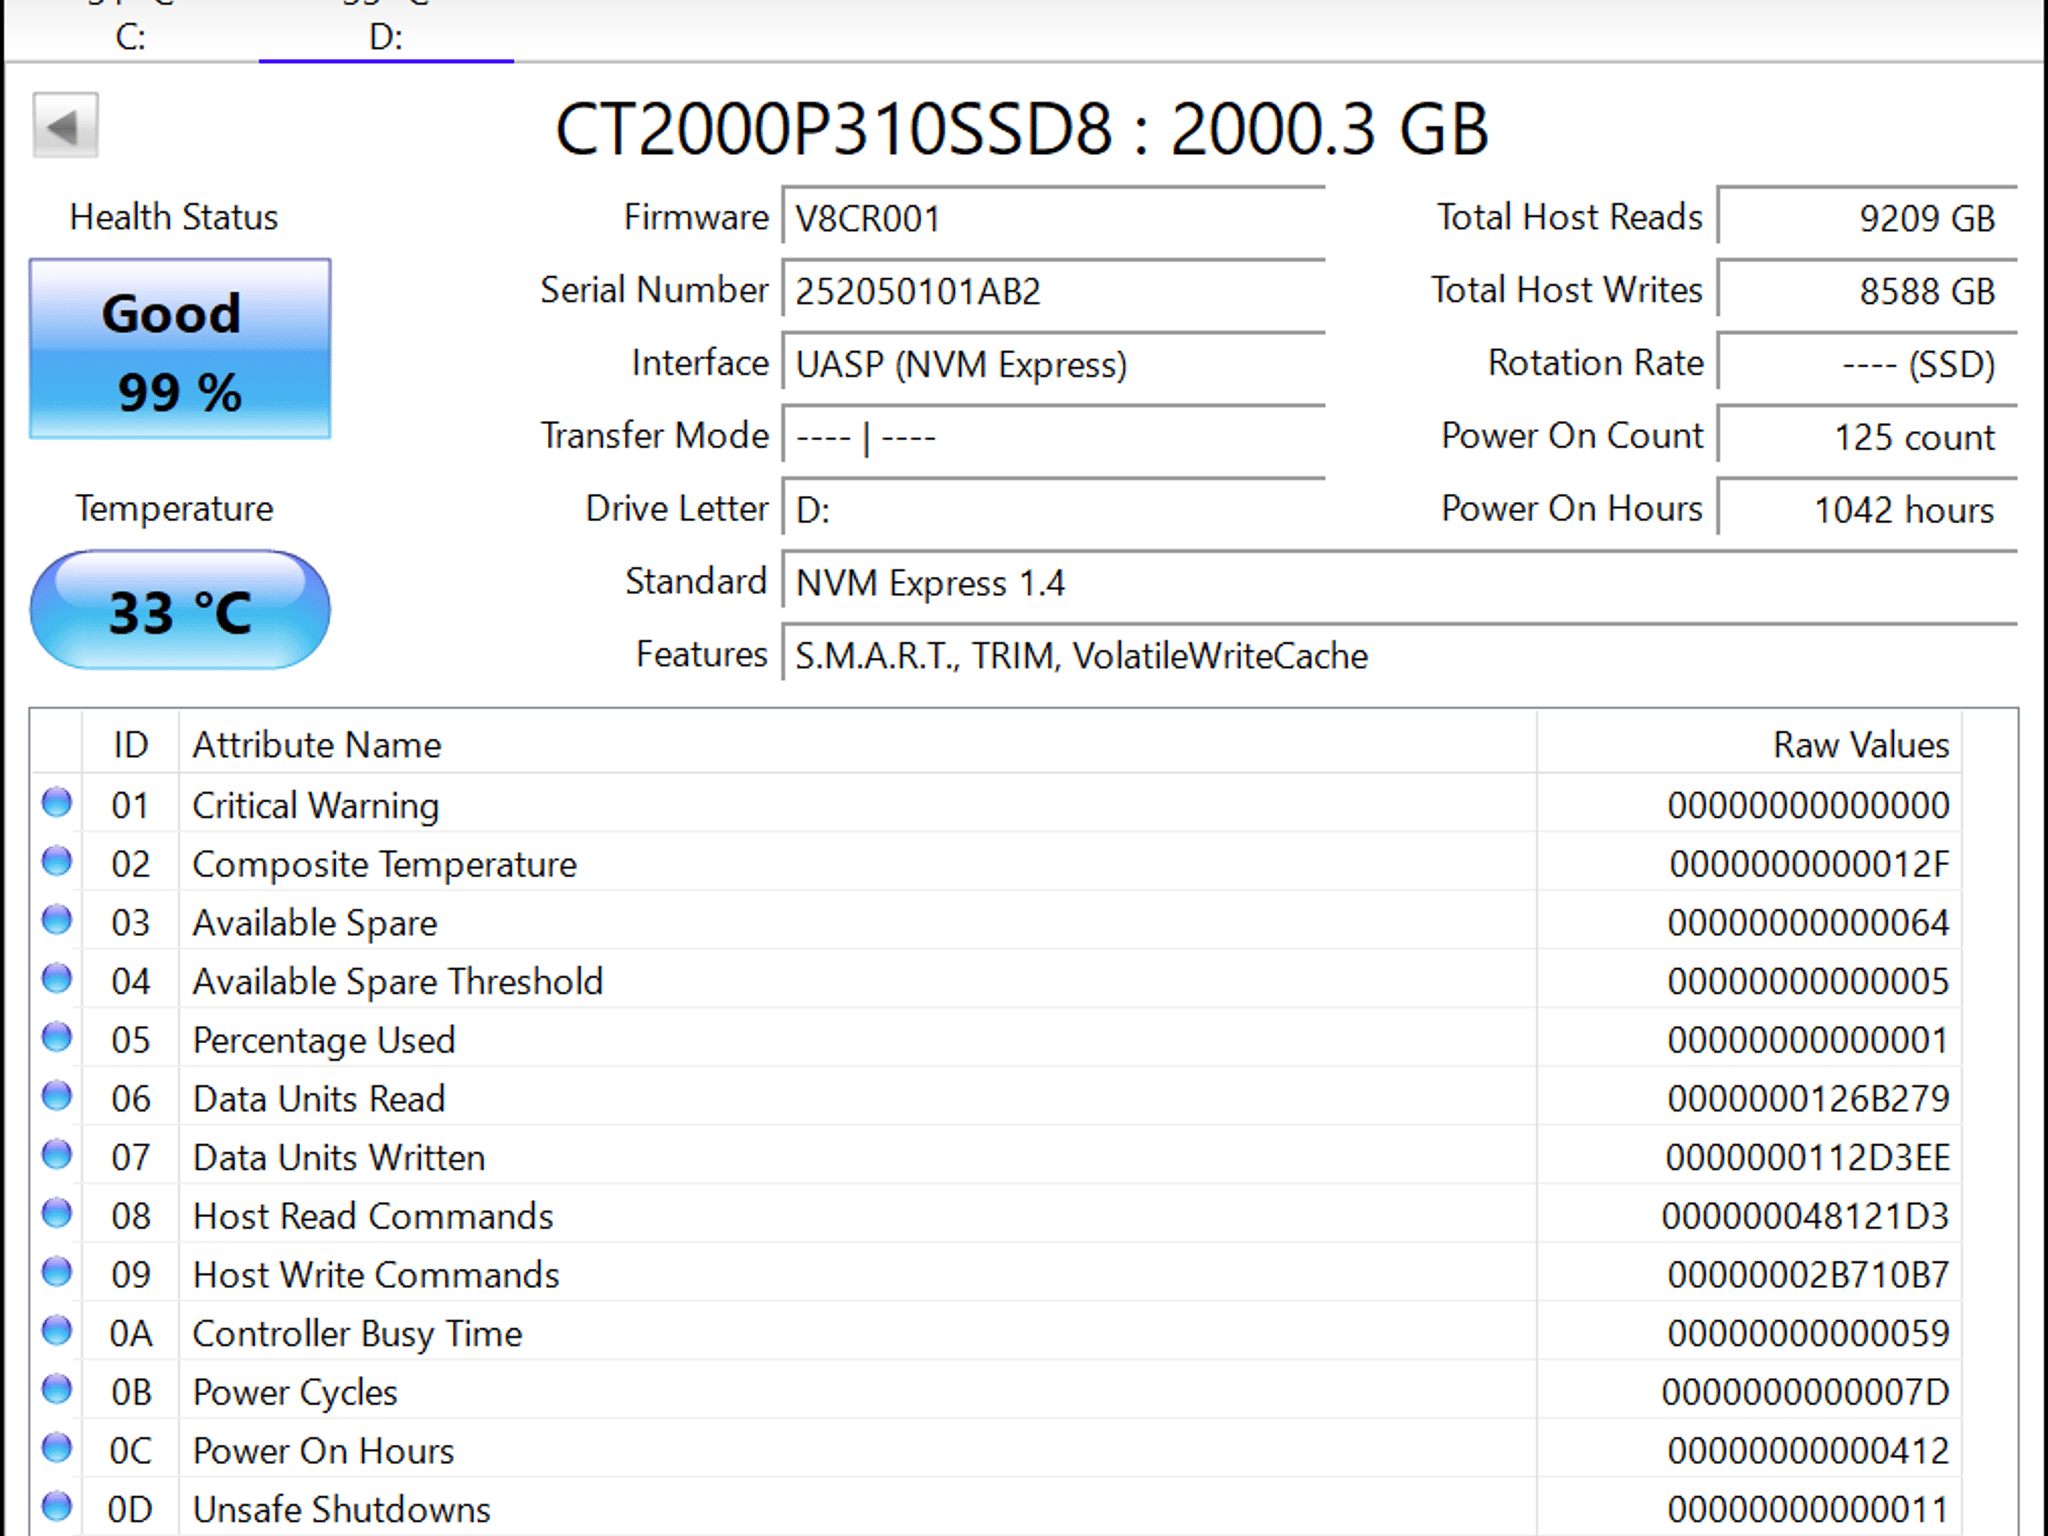
Task: Select the Power Cycles attribute name
Action: tap(295, 1392)
